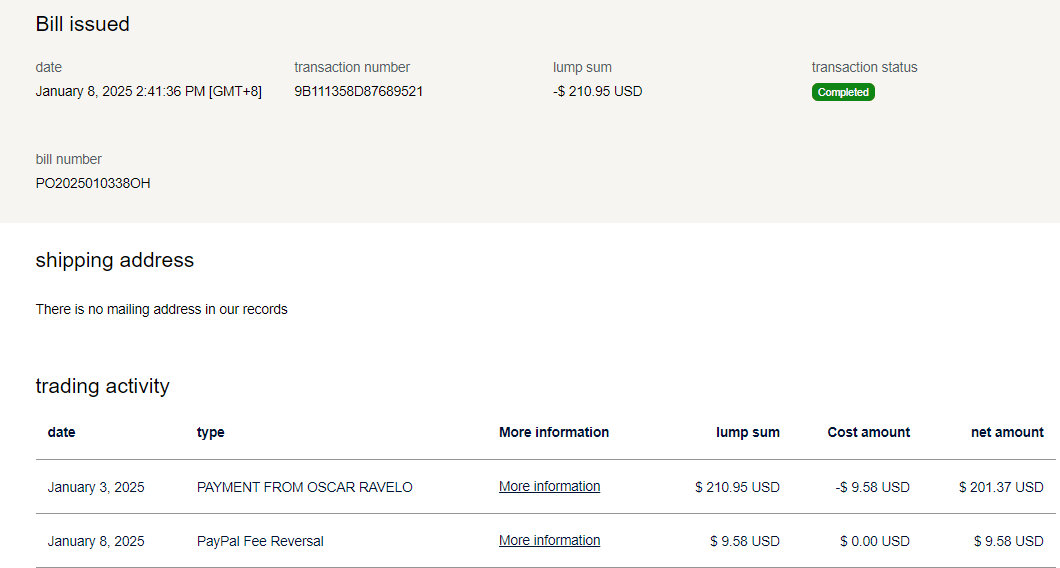Screen dimensions: 1060x568
Task: Click the 'Bill issued' heading
Action: point(82,24)
